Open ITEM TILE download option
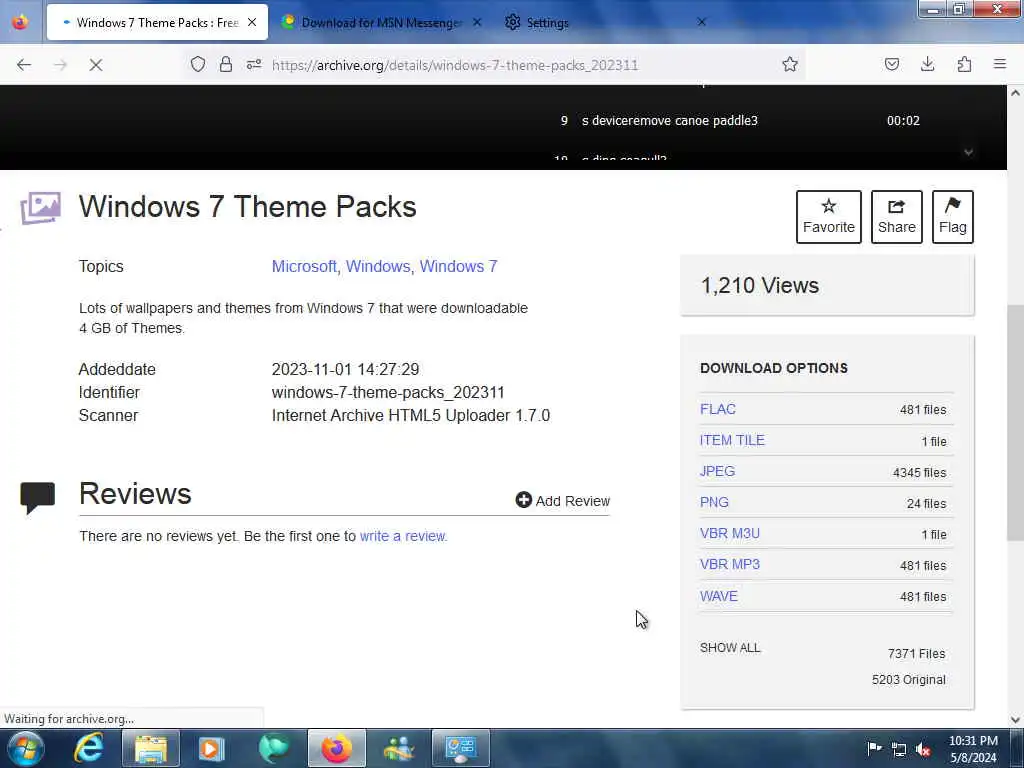The image size is (1024, 768). coord(732,440)
